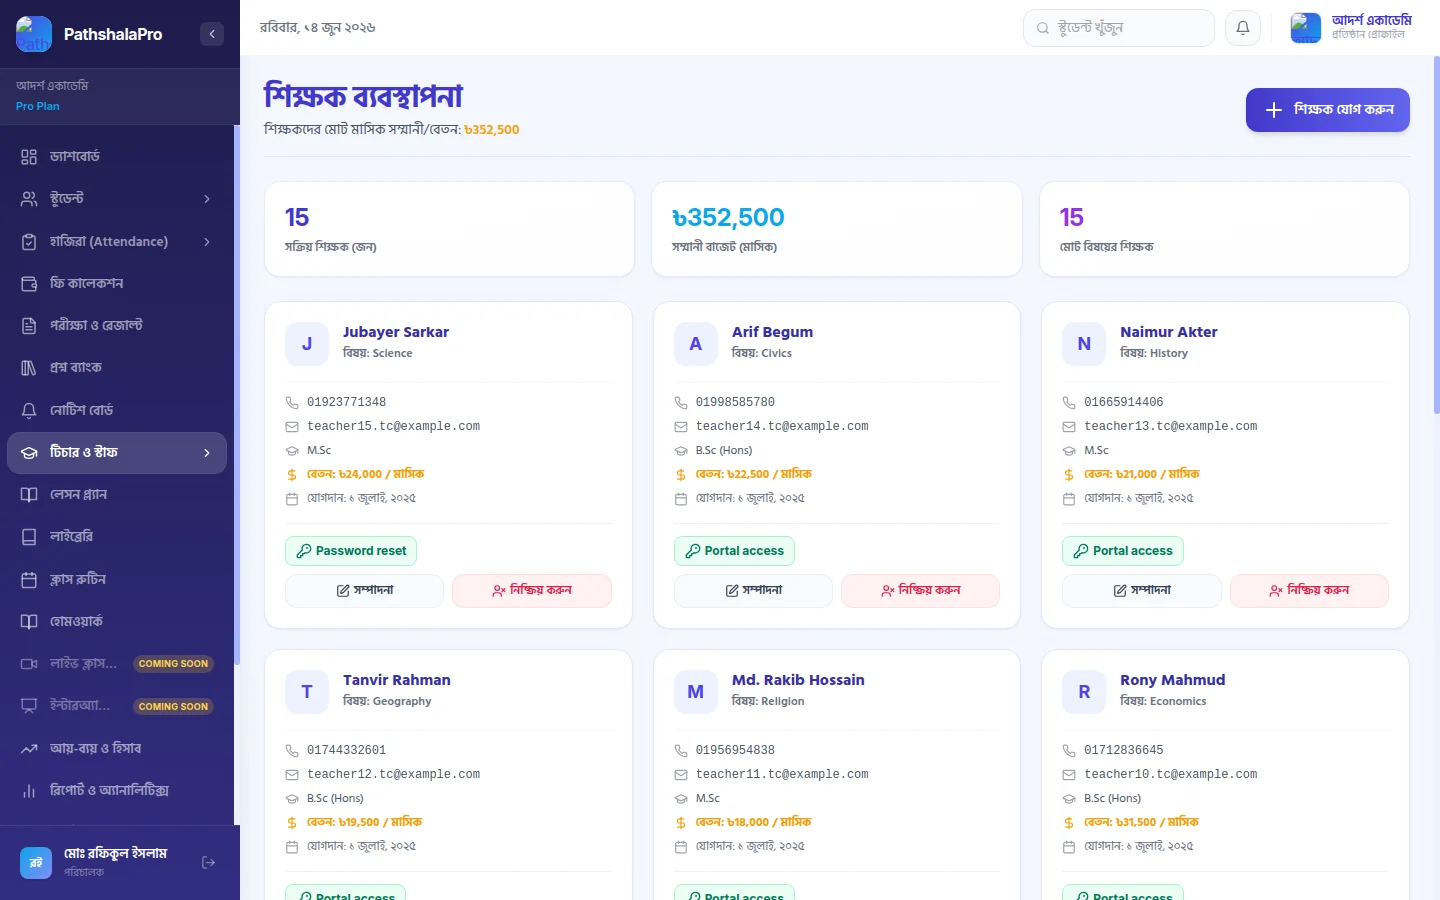The height and width of the screenshot is (900, 1440).
Task: Open the স্টুডেন্ট menu item
Action: [x=117, y=199]
